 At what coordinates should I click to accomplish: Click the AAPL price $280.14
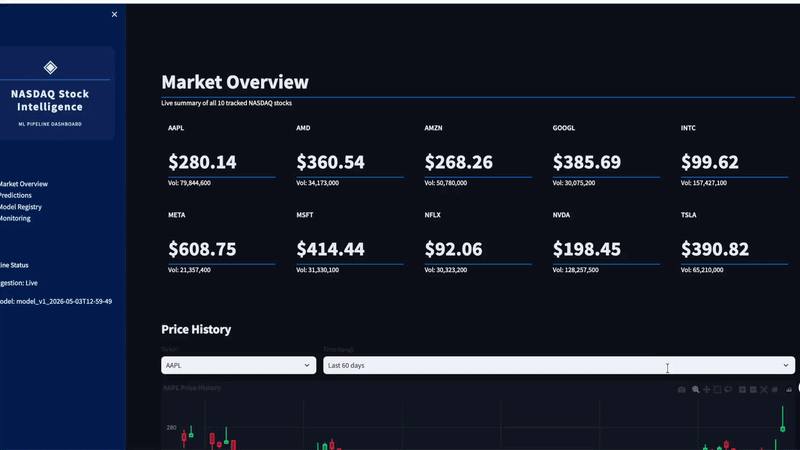[x=202, y=162]
